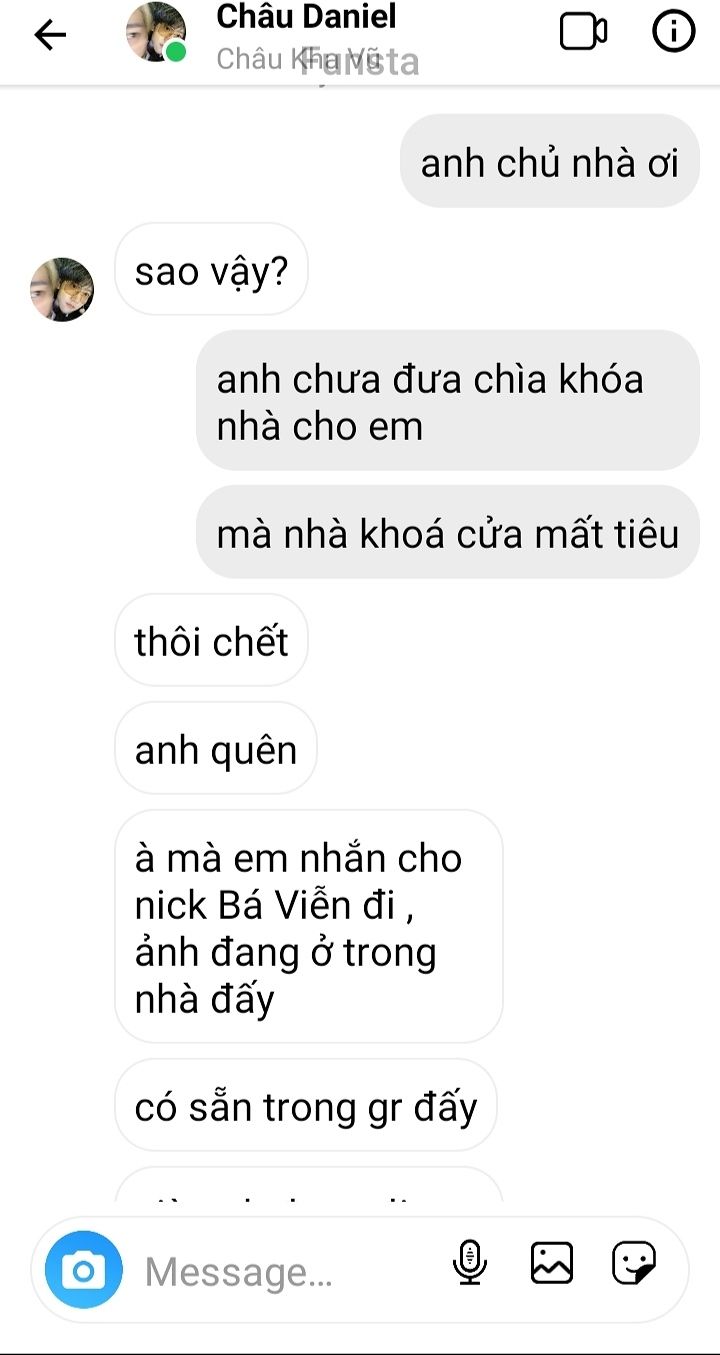720x1355 pixels.
Task: Tap the green online status dot
Action: pyautogui.click(x=176, y=52)
